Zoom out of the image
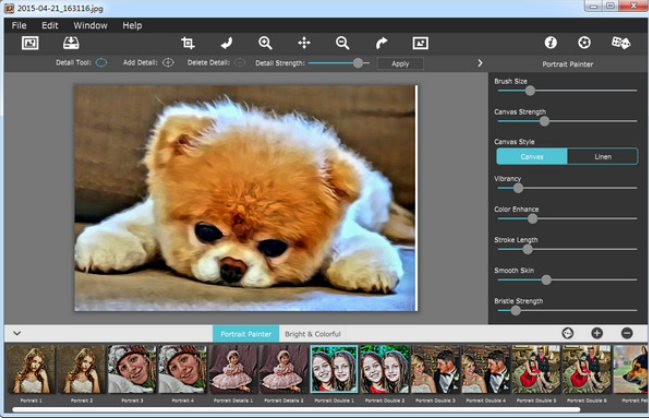Screen dimensions: 649x419 (342, 43)
